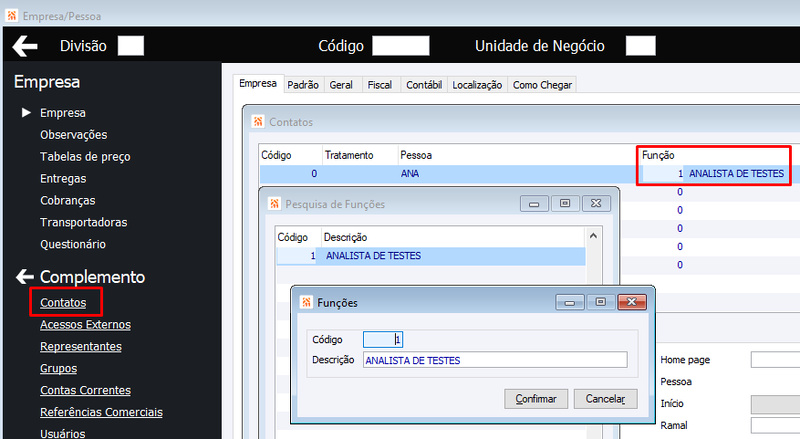Open the Fiscal tab
800x439 pixels.
[x=380, y=85]
